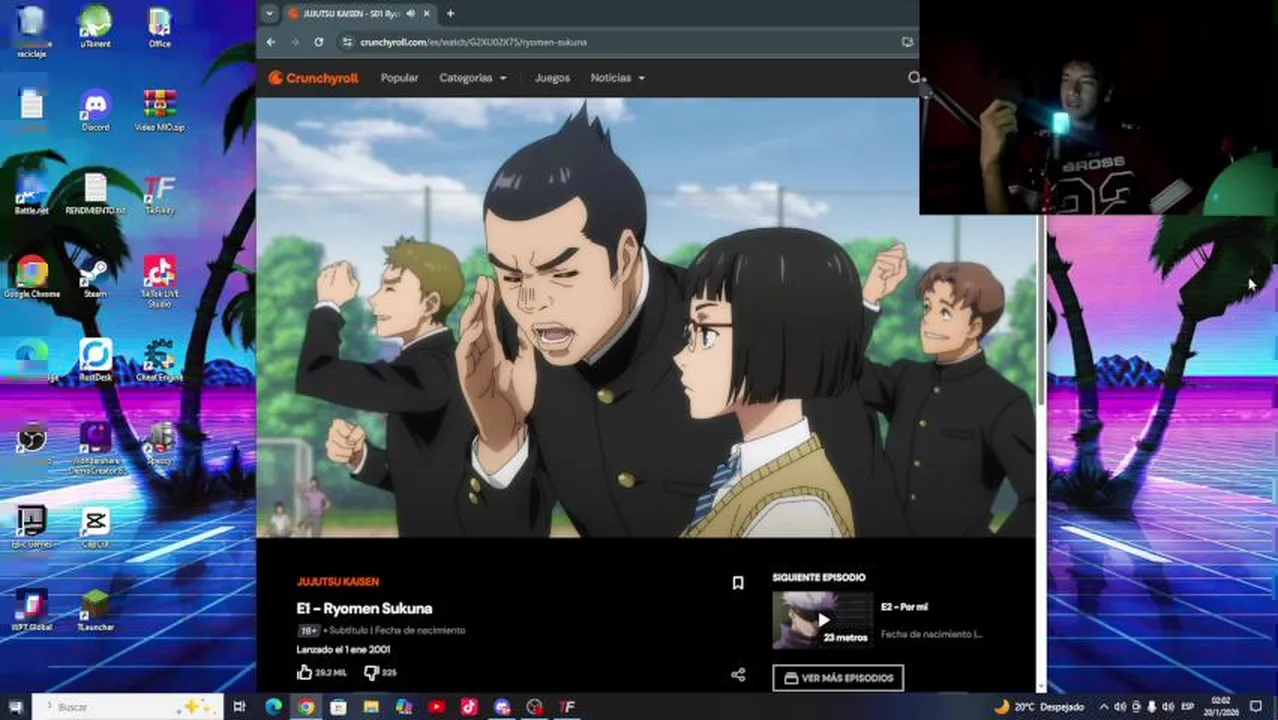Click the page vertical scrollbar

1041,310
